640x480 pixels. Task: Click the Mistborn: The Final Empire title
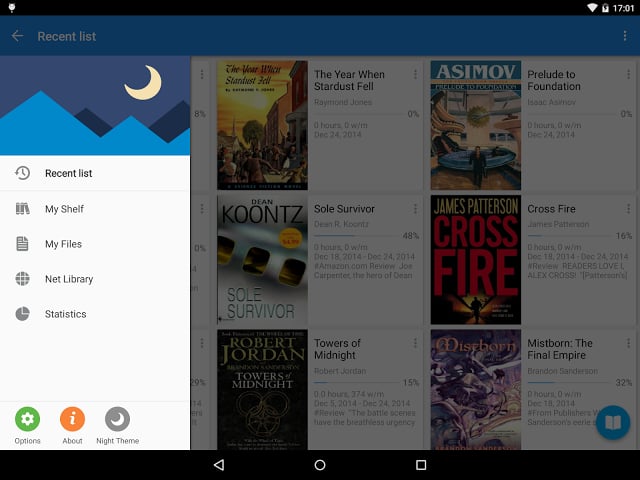point(560,349)
